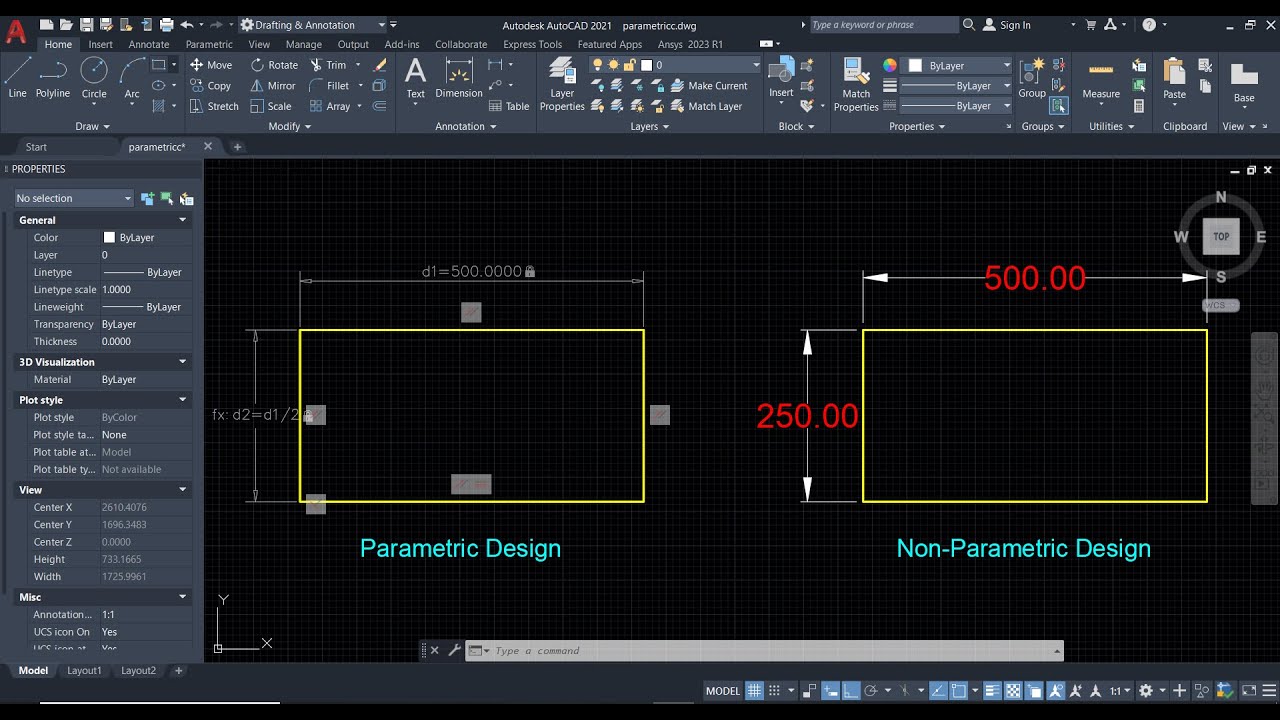1280x720 pixels.
Task: Open the Manage ribbon tab
Action: tap(304, 44)
